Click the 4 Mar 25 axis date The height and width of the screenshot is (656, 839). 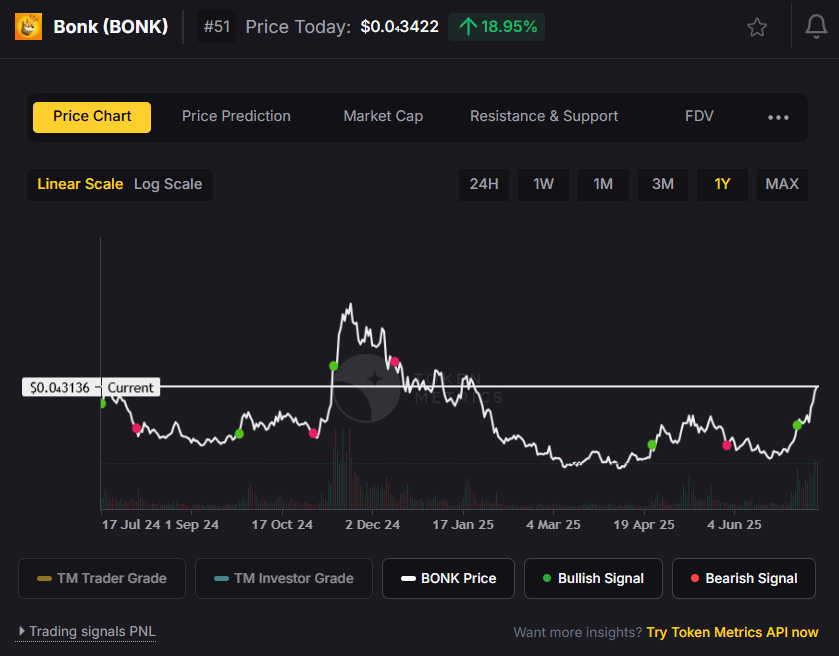553,525
